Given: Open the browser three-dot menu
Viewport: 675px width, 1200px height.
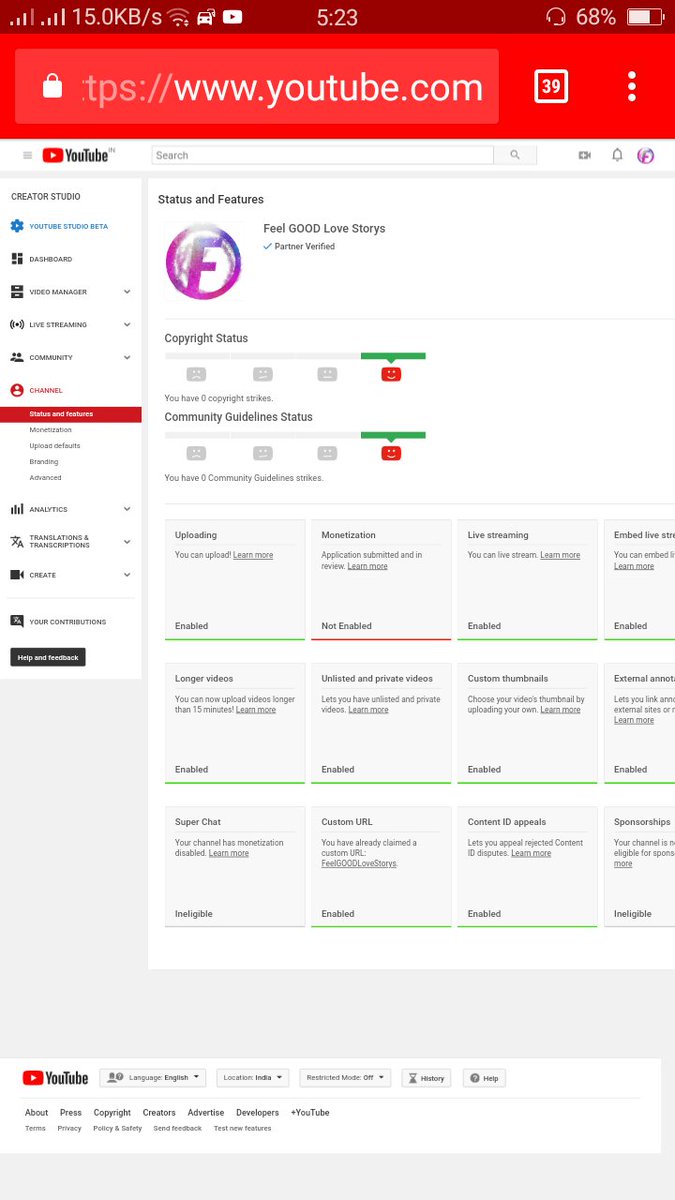Looking at the screenshot, I should (x=632, y=86).
